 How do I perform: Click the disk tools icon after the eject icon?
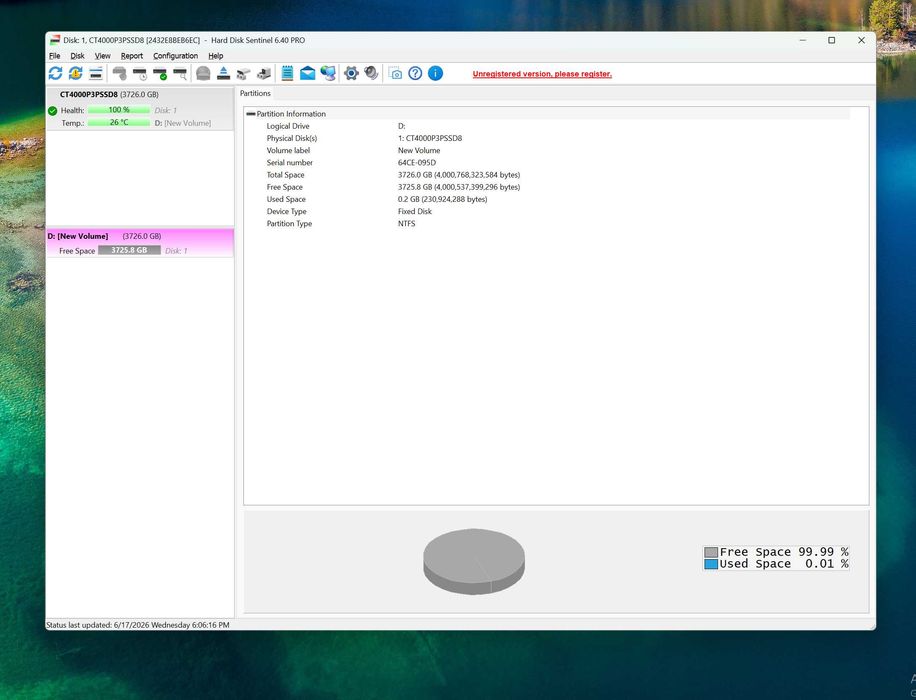[244, 73]
